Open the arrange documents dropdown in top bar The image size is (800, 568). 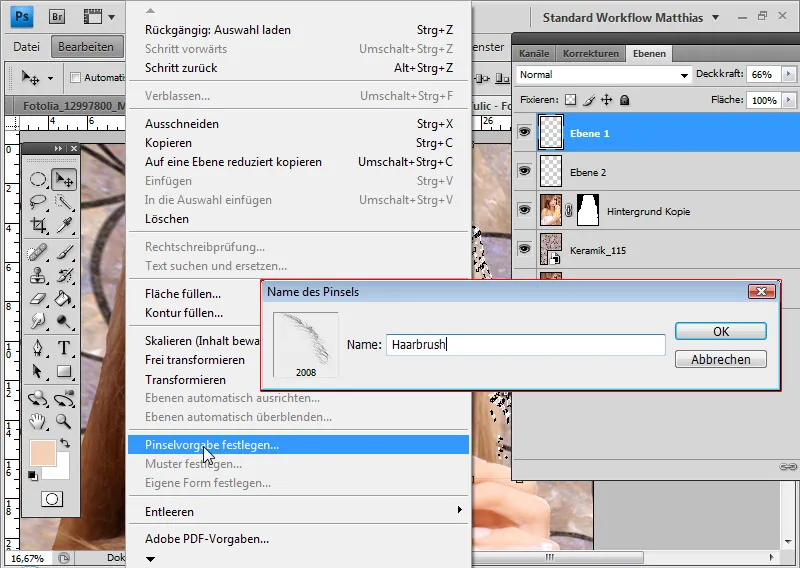point(99,17)
